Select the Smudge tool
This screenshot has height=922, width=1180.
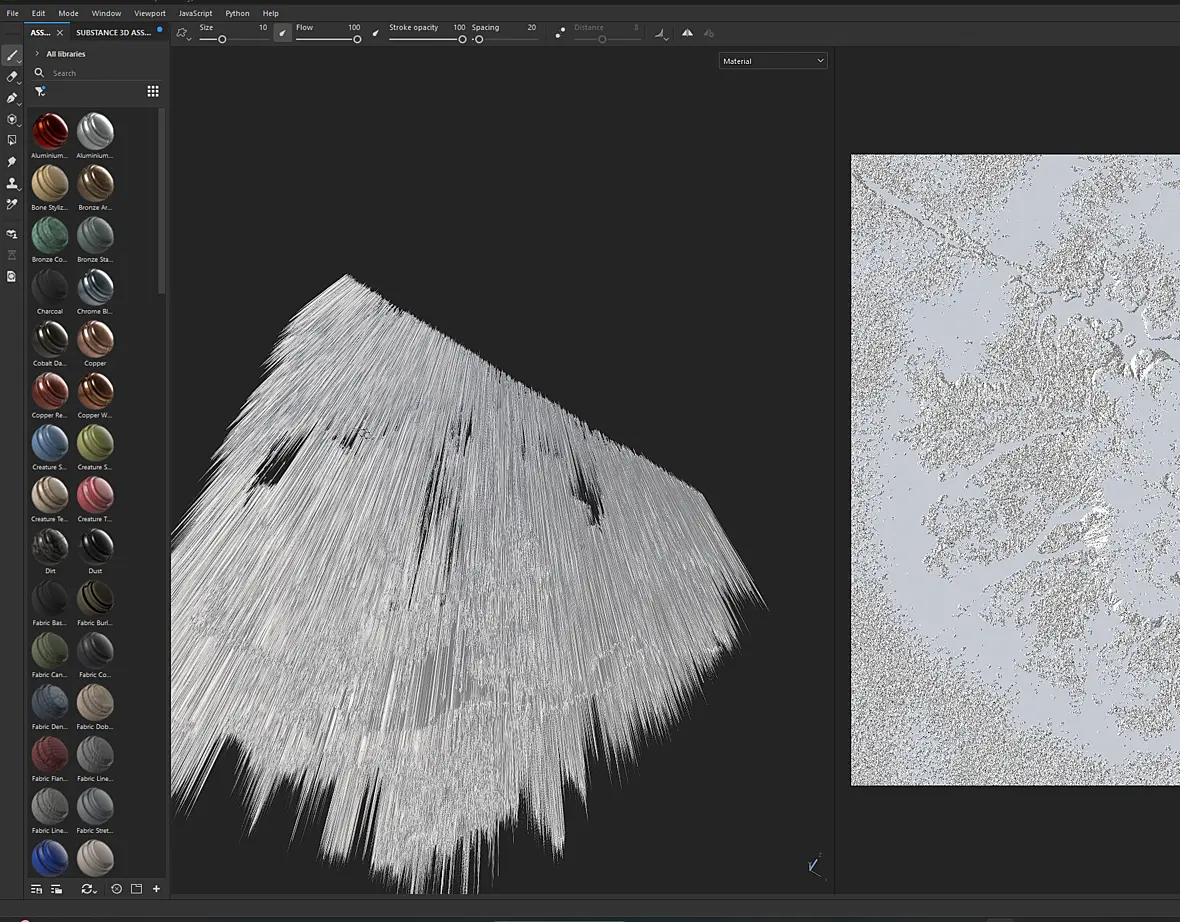(11, 161)
